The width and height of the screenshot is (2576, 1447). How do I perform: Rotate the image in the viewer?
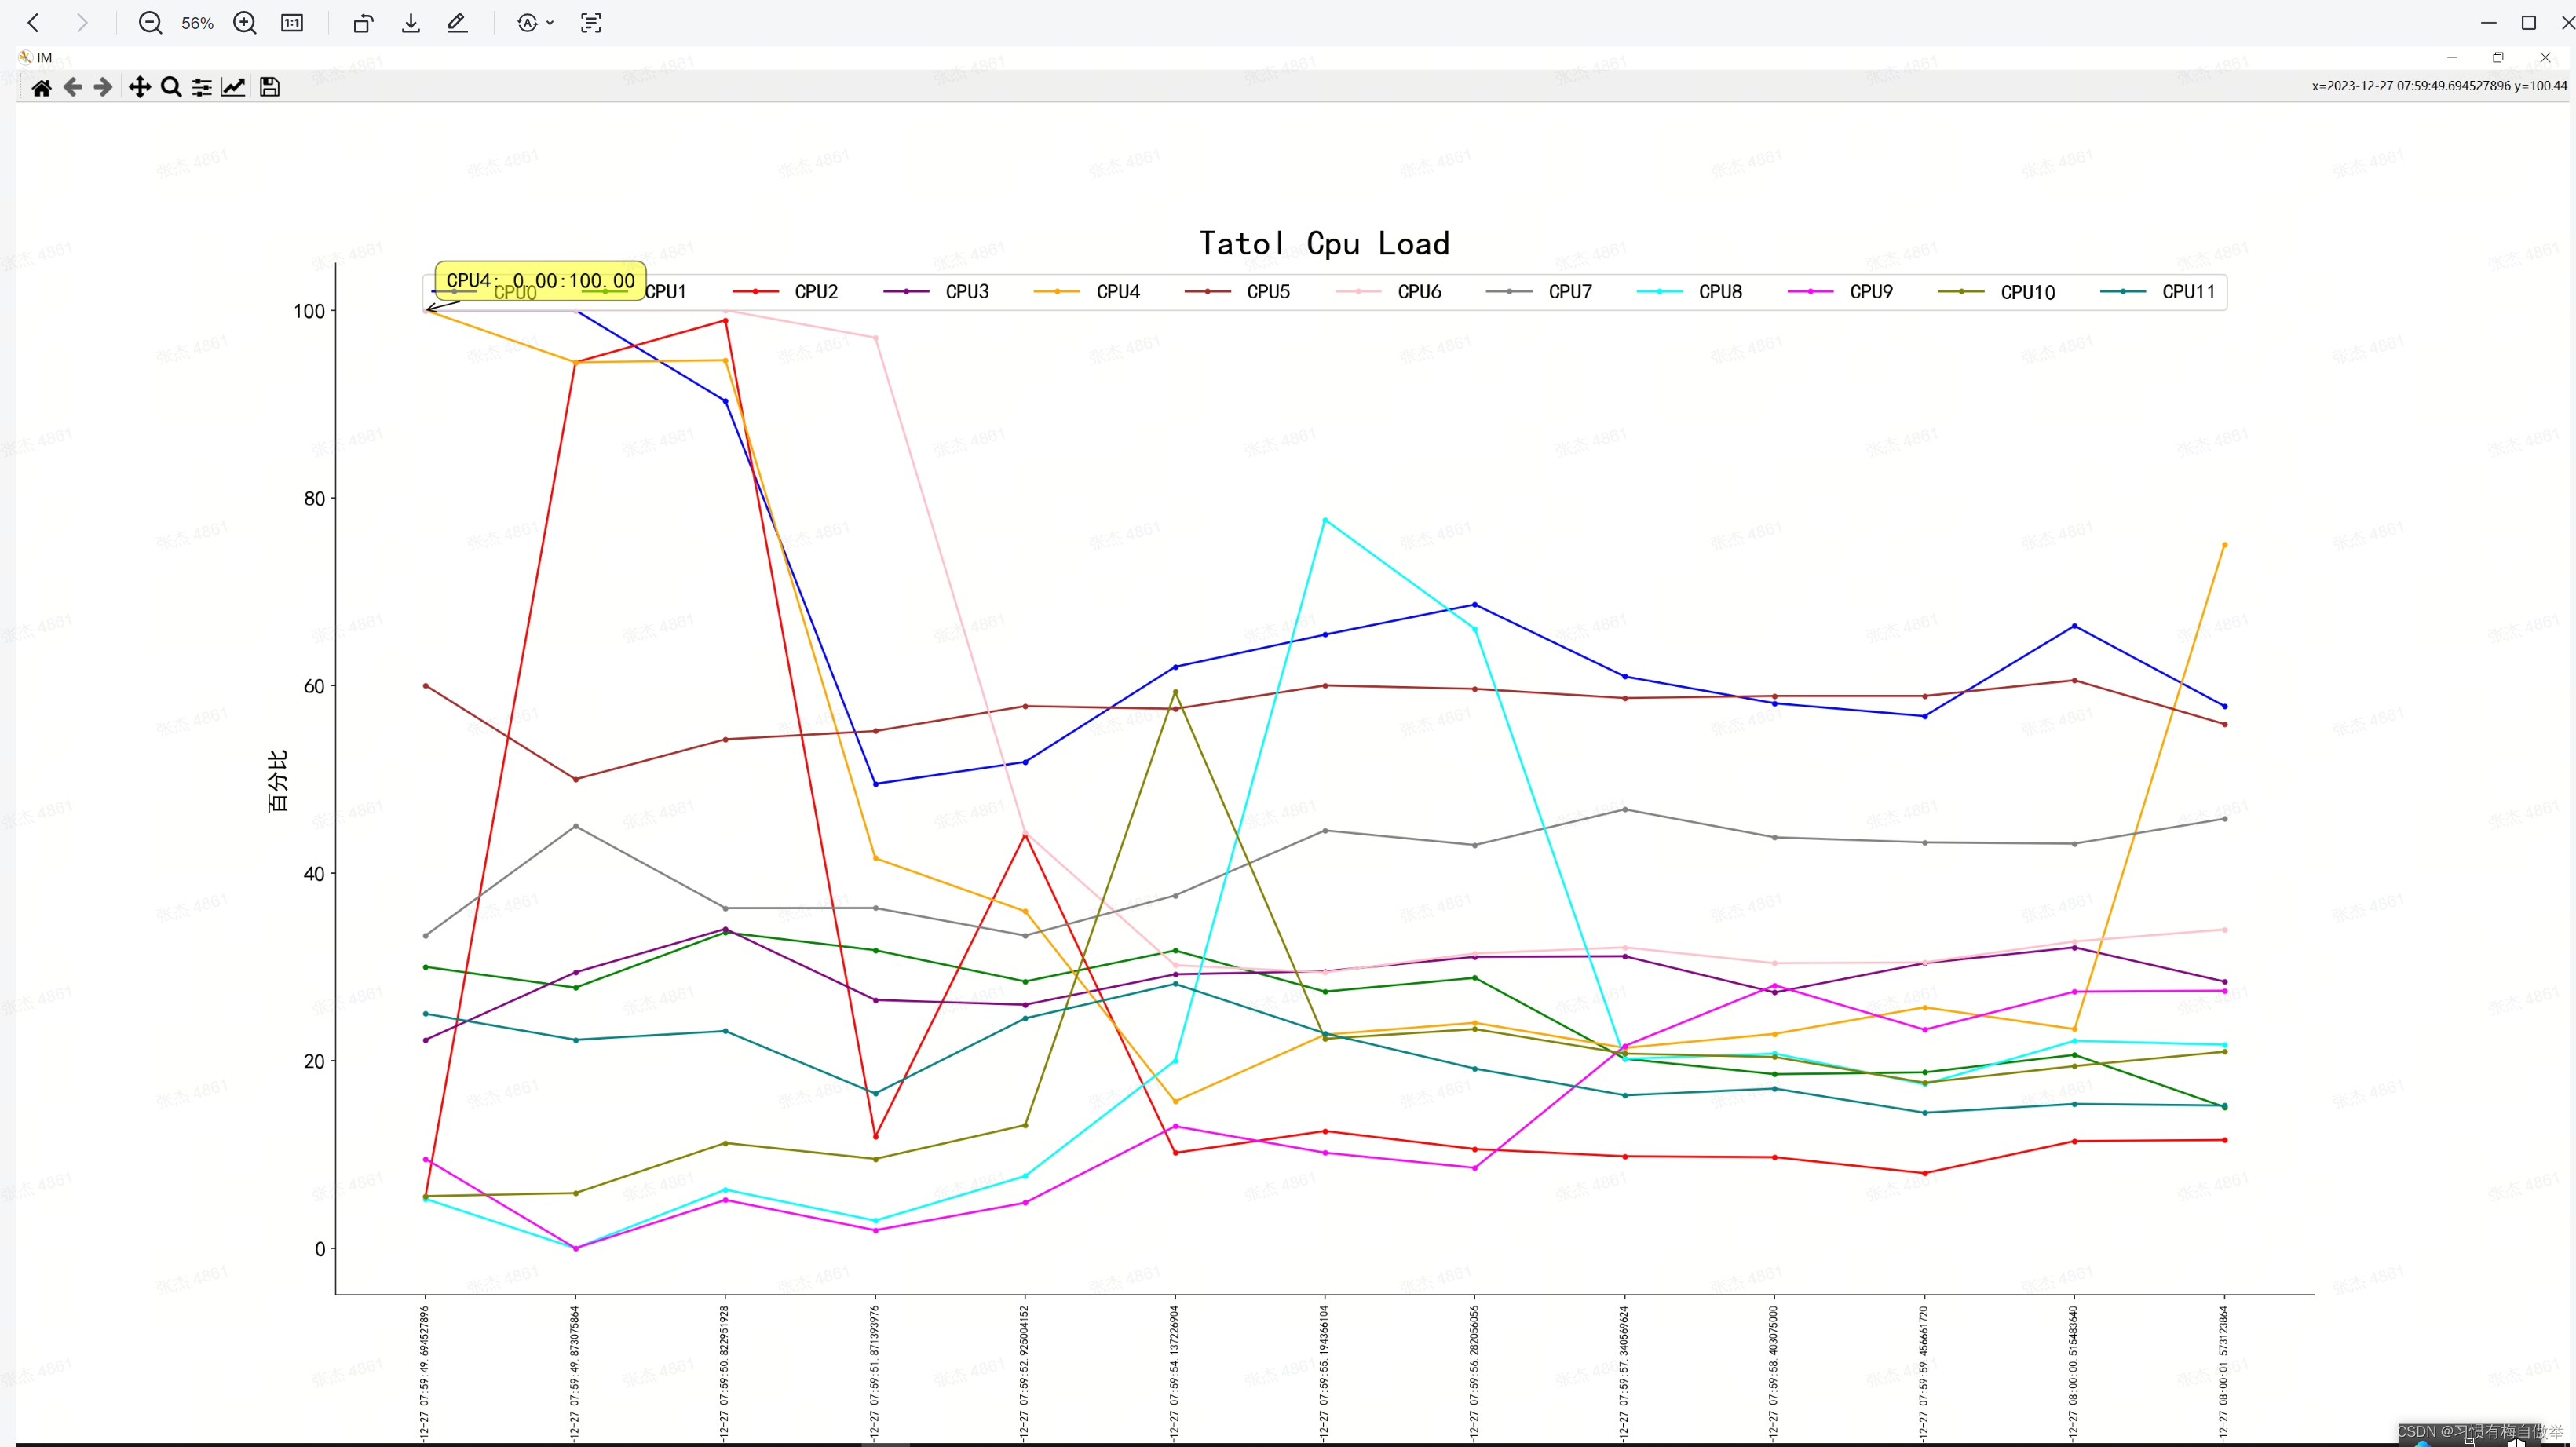point(363,23)
